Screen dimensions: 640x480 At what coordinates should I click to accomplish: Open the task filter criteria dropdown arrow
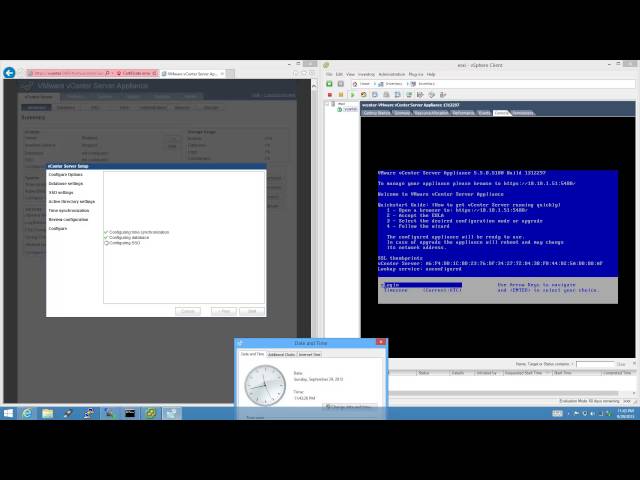[572, 364]
